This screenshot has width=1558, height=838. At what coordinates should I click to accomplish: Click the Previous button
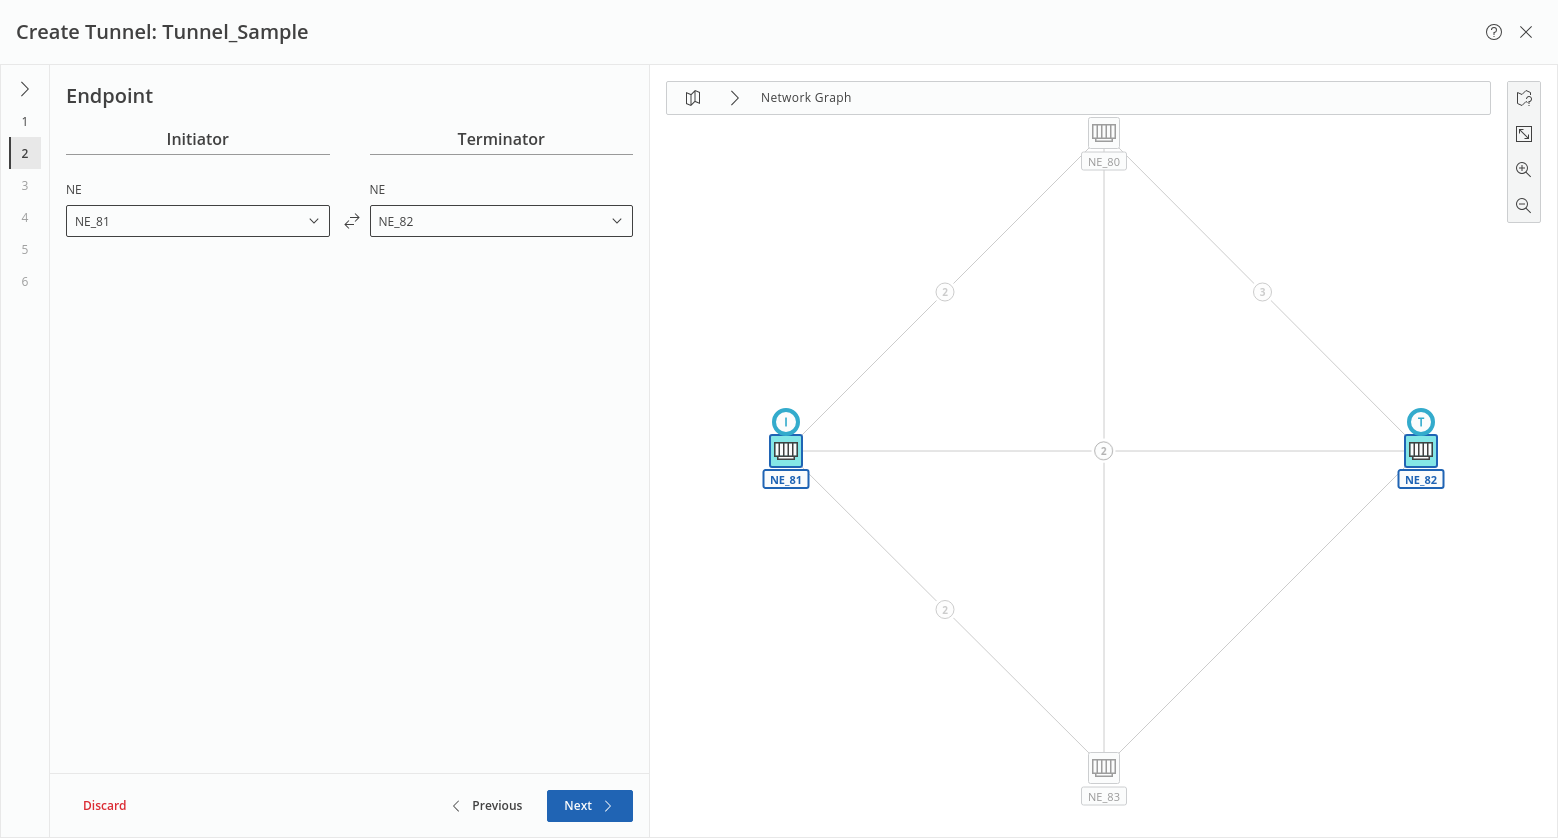(487, 806)
